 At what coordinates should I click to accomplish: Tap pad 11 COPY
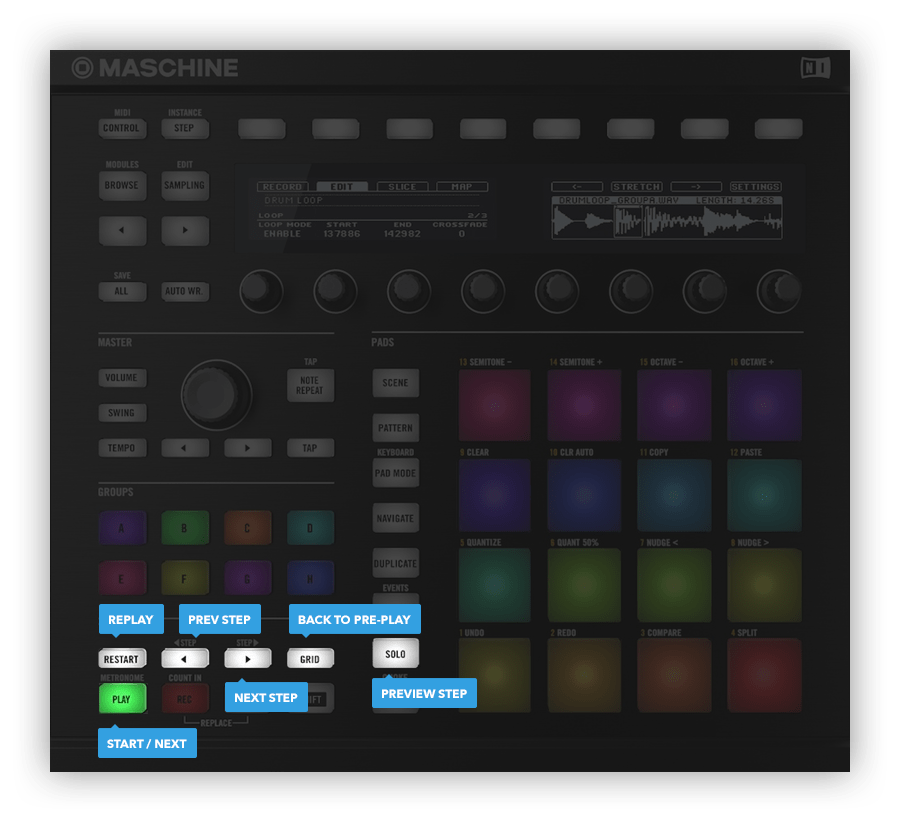tap(674, 495)
